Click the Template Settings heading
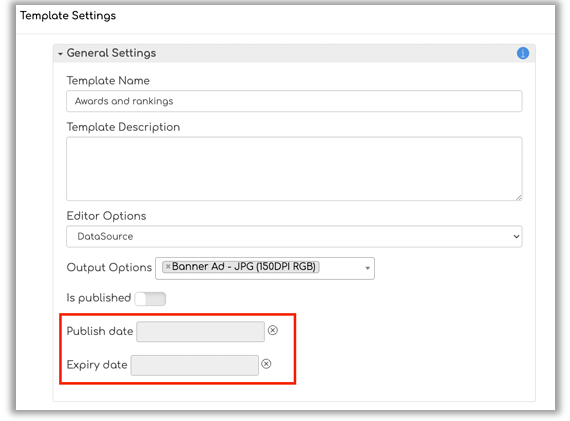The height and width of the screenshot is (421, 570). tap(68, 16)
